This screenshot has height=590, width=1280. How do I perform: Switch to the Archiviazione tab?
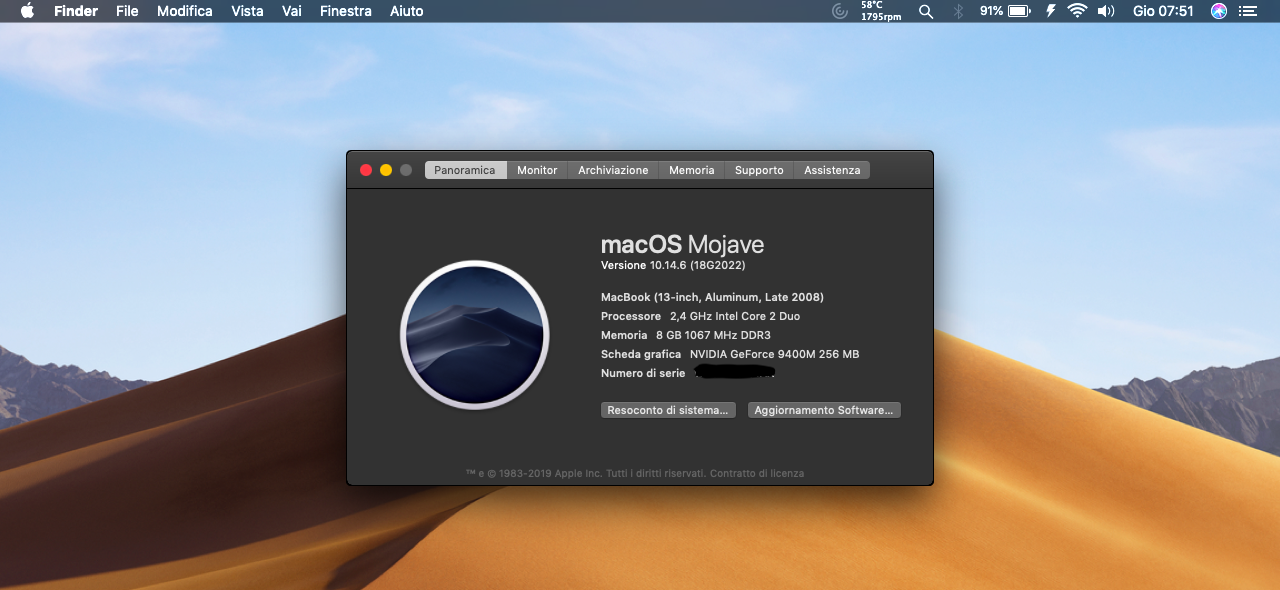point(613,170)
